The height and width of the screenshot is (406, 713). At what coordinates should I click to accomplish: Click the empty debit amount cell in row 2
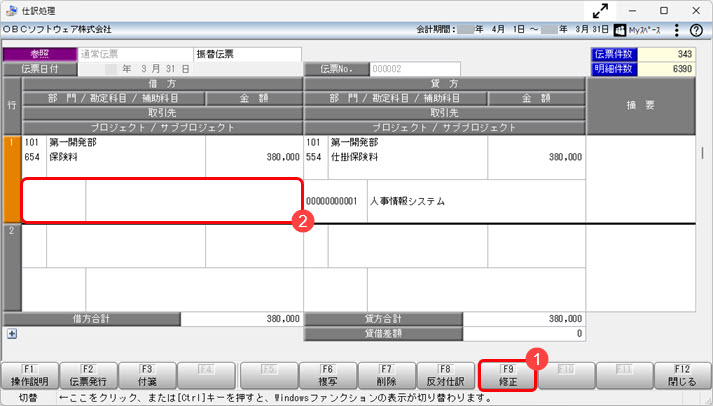[x=254, y=246]
